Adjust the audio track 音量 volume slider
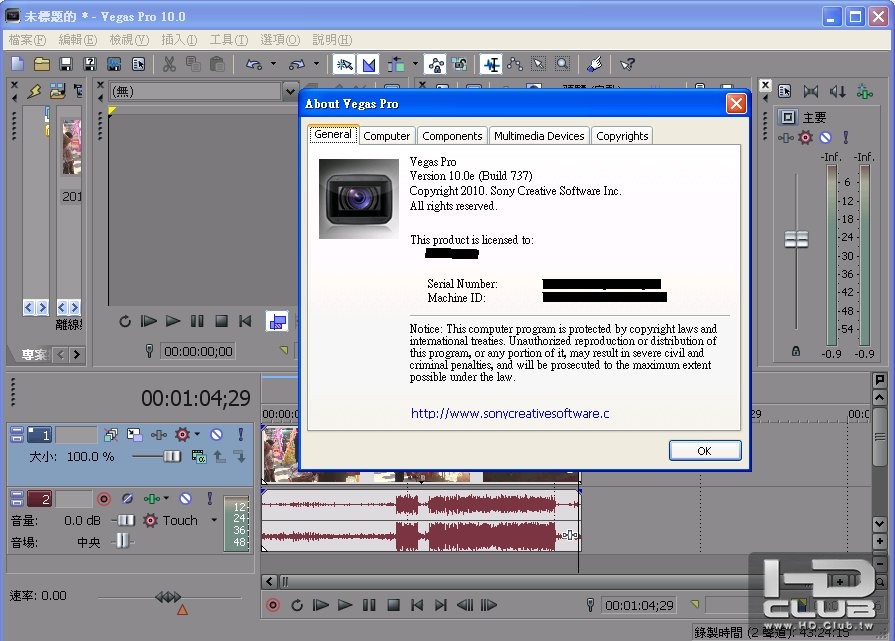 pos(125,520)
